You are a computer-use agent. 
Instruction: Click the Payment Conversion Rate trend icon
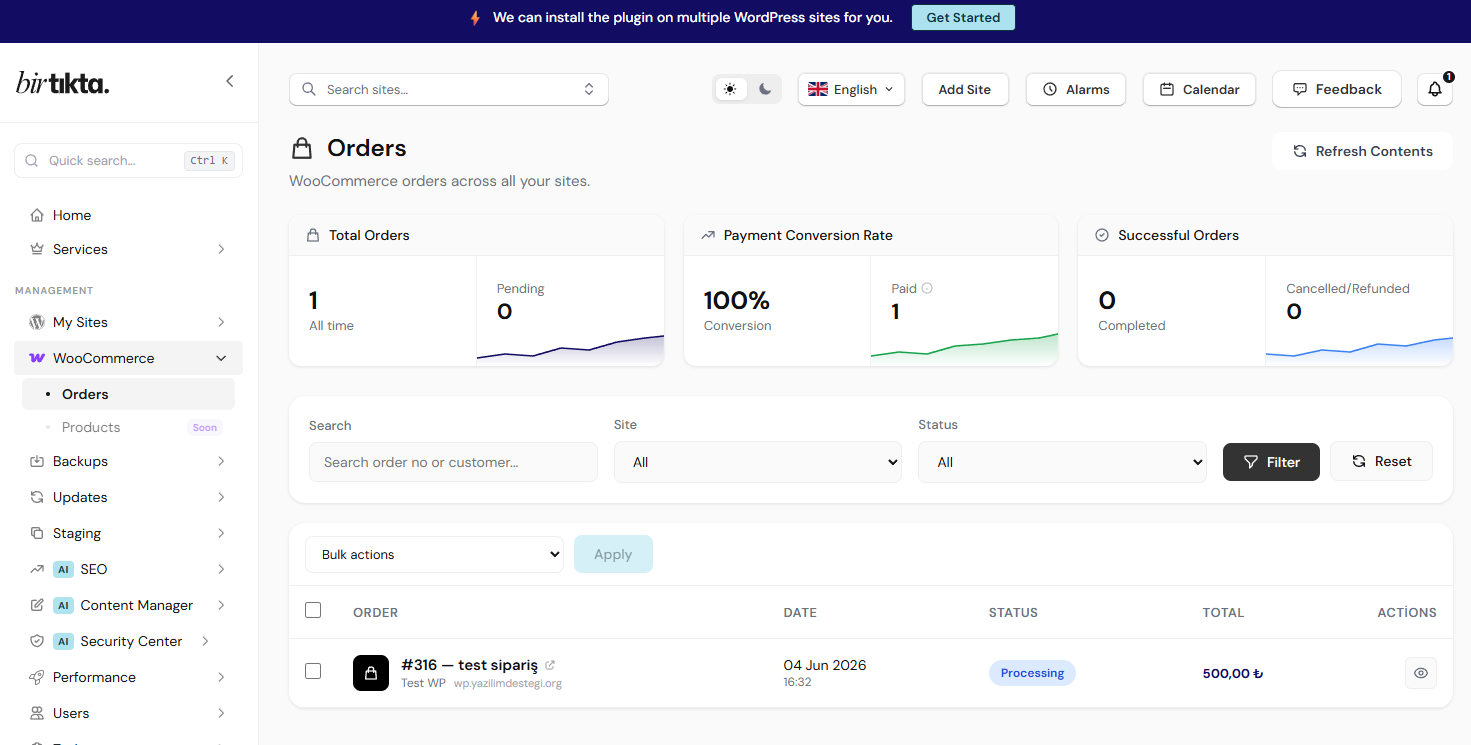708,235
